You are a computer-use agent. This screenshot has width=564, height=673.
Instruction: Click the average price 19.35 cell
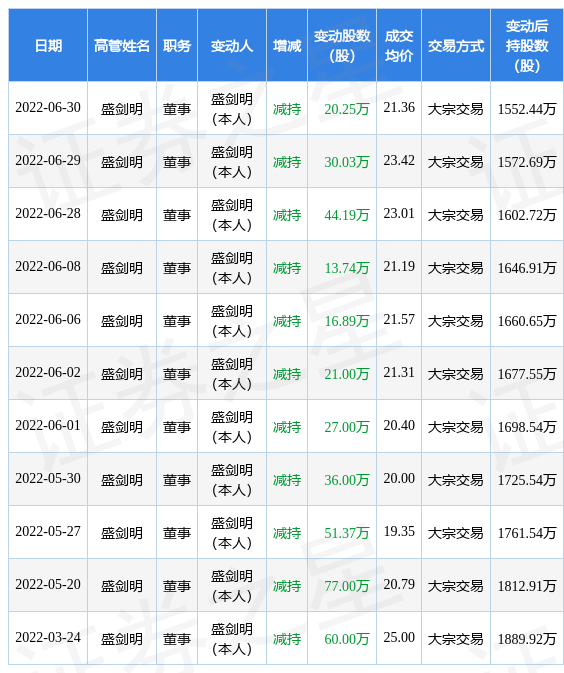point(399,531)
